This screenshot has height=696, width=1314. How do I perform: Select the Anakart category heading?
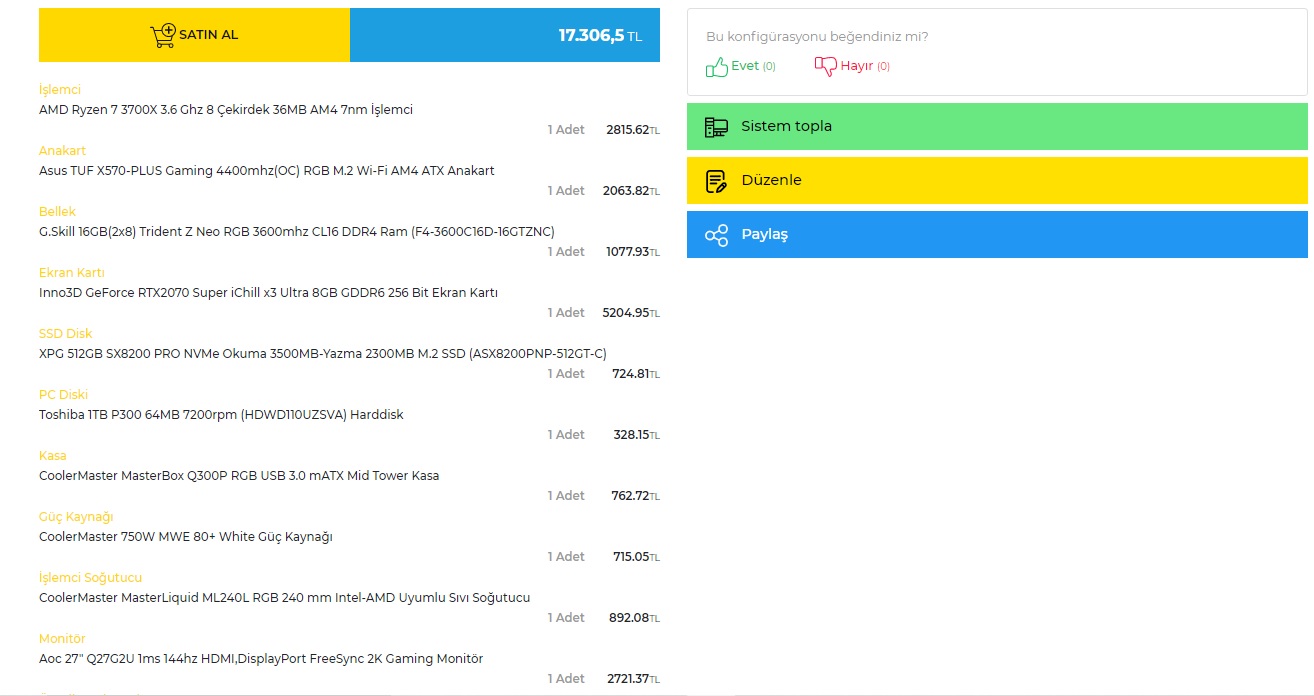click(63, 150)
